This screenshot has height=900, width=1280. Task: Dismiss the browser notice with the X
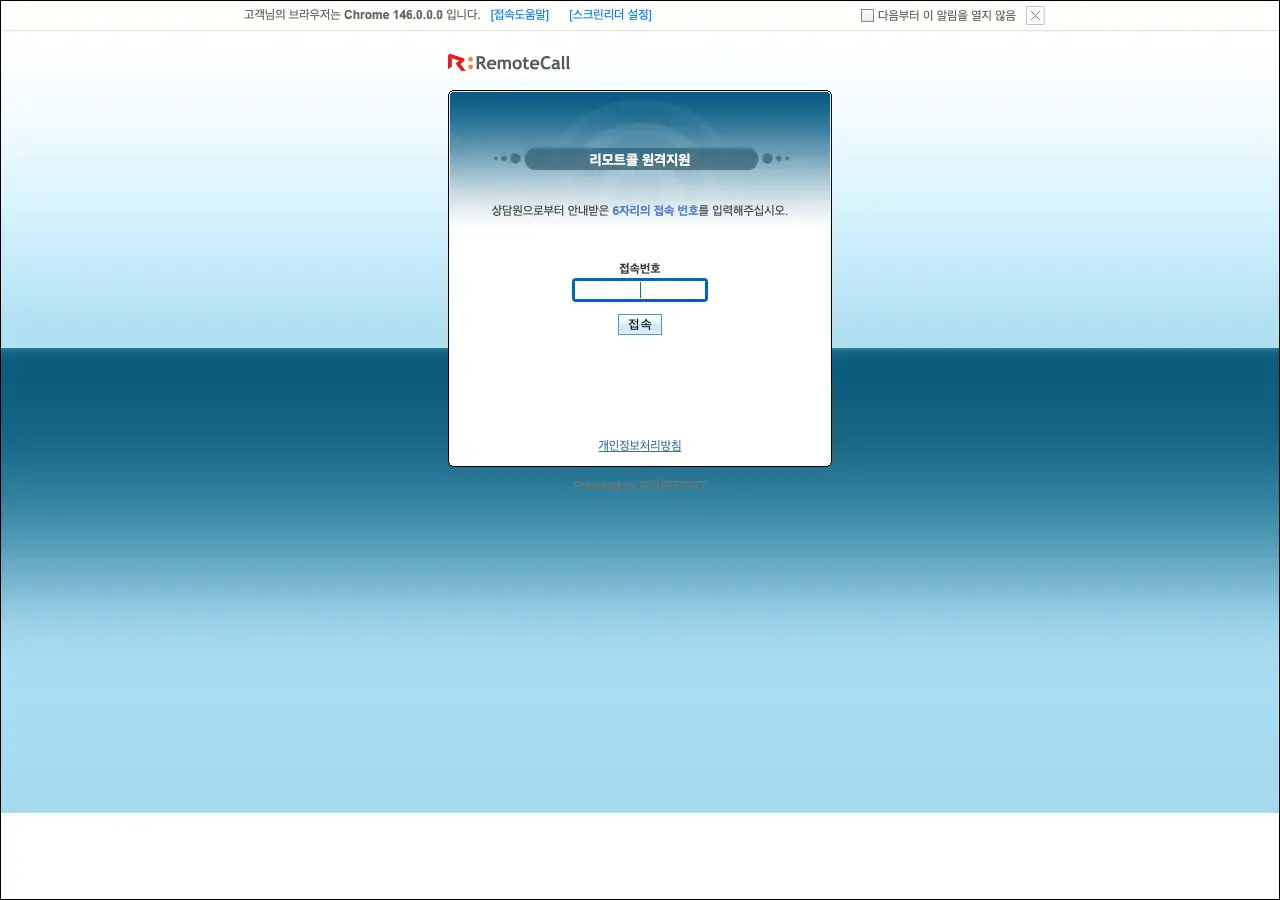point(1035,16)
